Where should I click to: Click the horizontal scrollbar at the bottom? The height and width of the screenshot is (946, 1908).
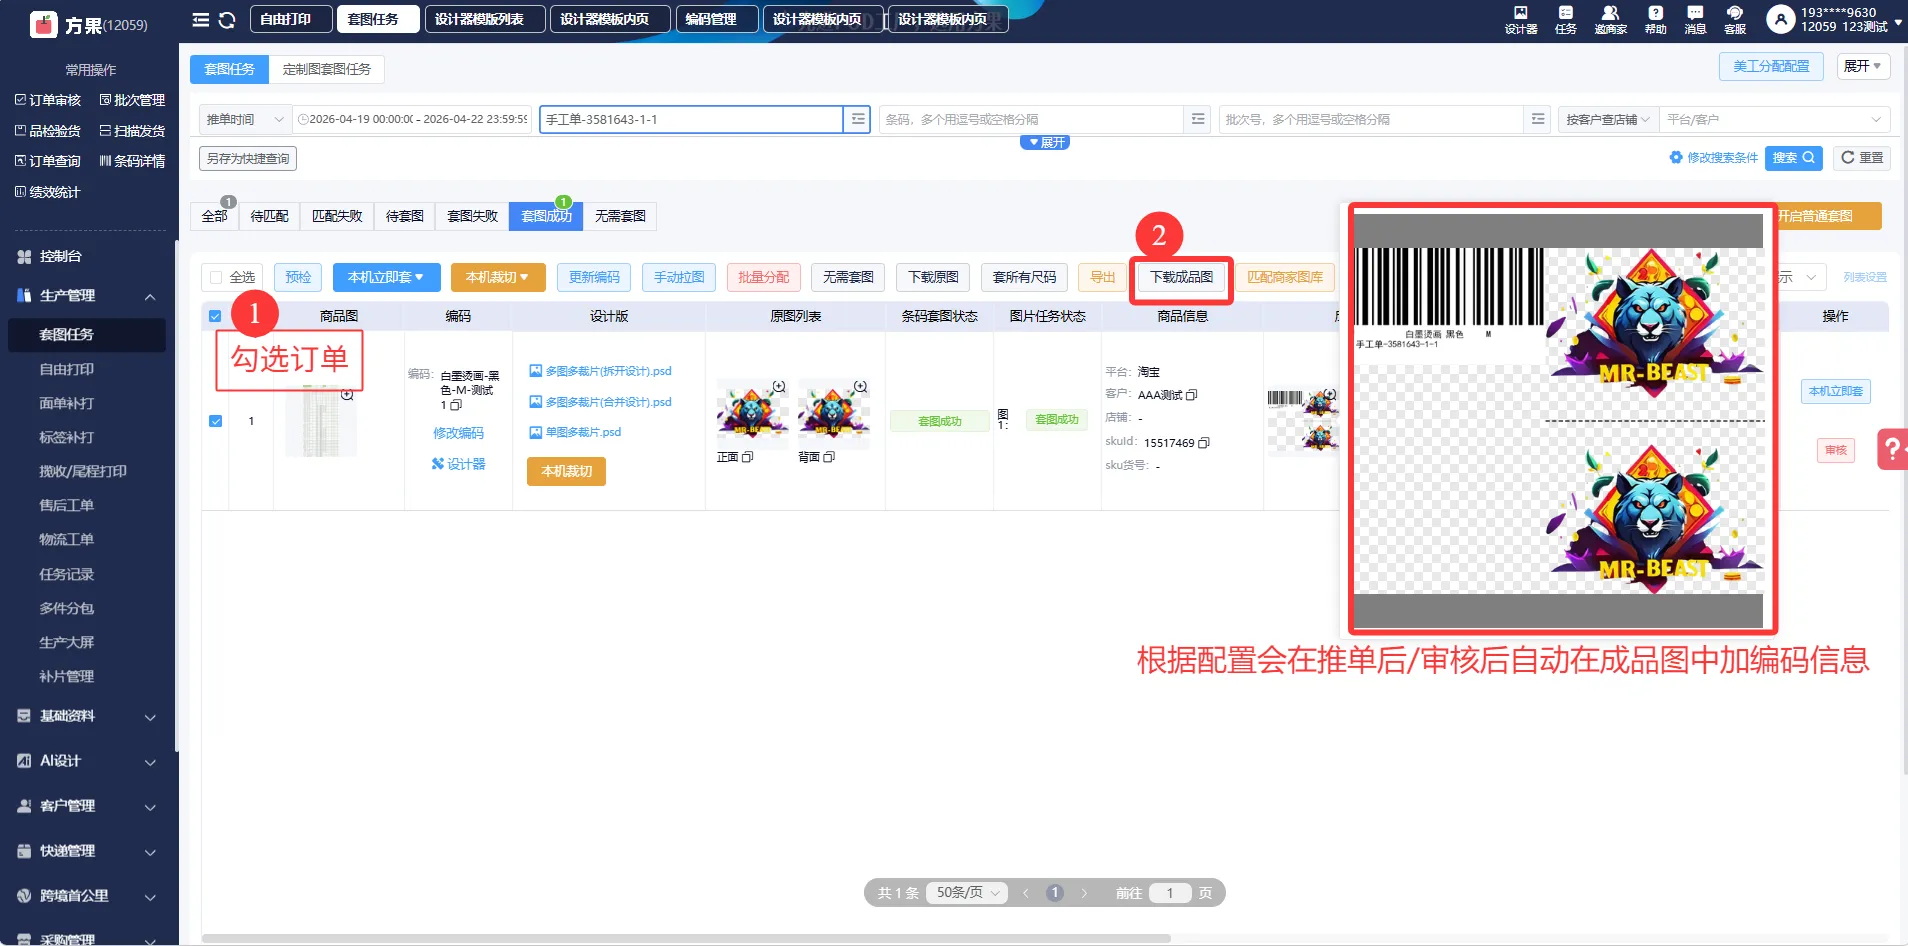(686, 938)
